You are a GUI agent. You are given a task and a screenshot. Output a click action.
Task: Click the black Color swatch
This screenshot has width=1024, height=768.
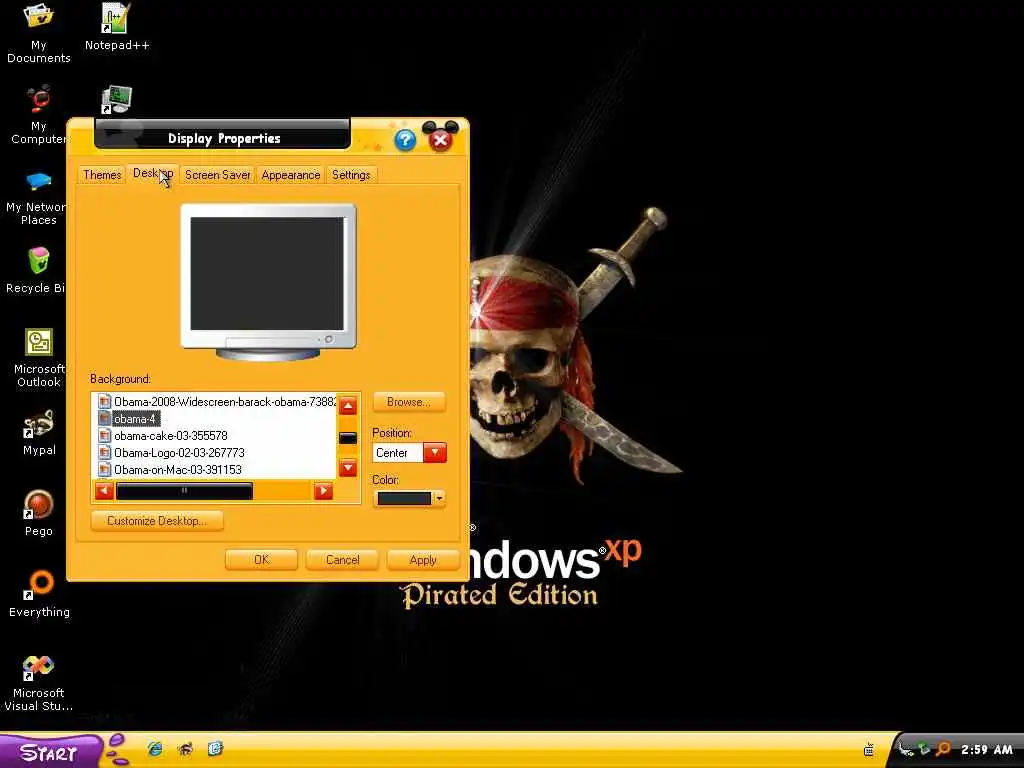(404, 499)
